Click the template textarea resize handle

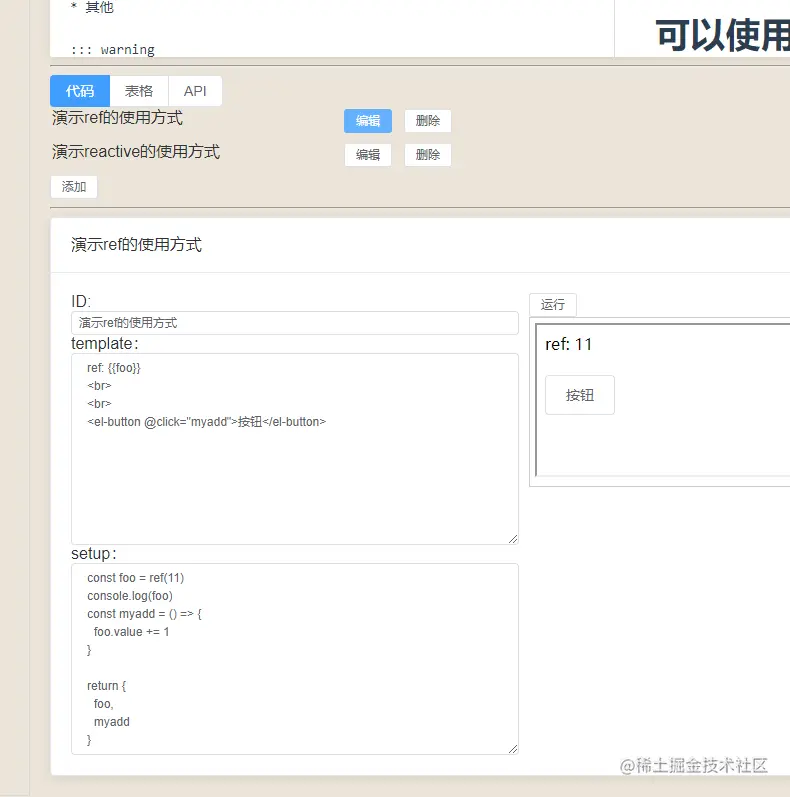click(x=513, y=539)
